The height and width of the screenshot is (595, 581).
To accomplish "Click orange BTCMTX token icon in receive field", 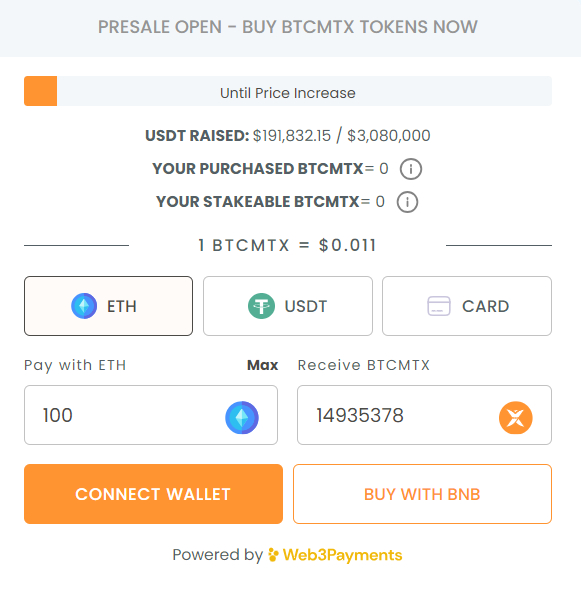I will coord(516,417).
